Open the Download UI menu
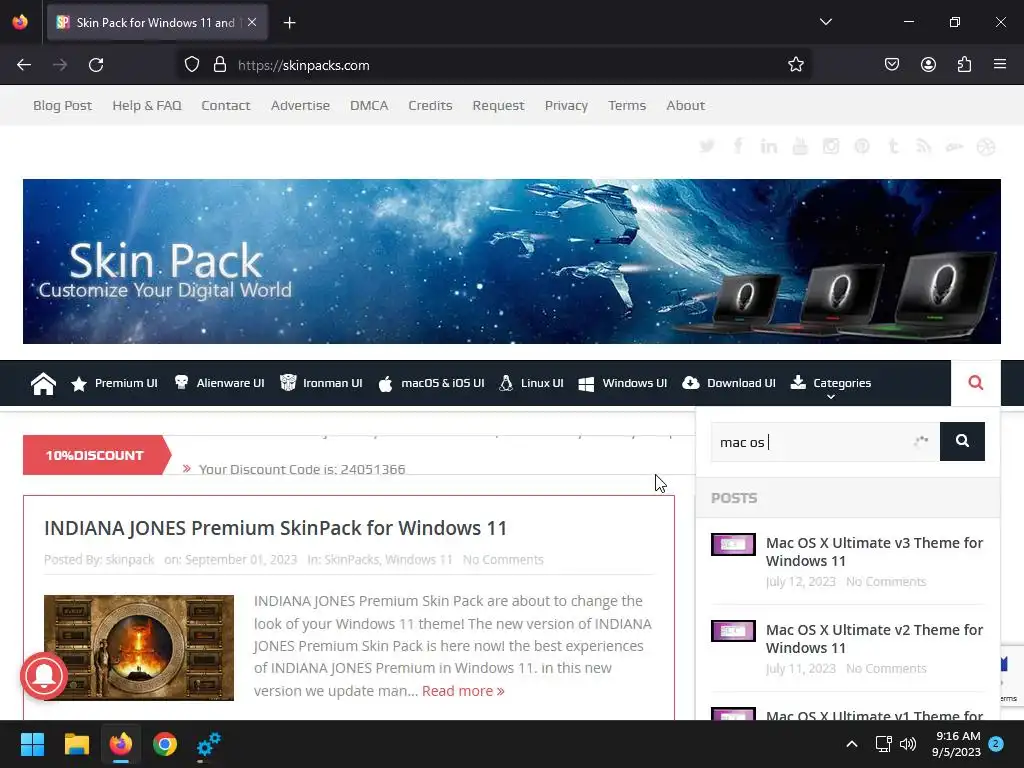 click(729, 383)
